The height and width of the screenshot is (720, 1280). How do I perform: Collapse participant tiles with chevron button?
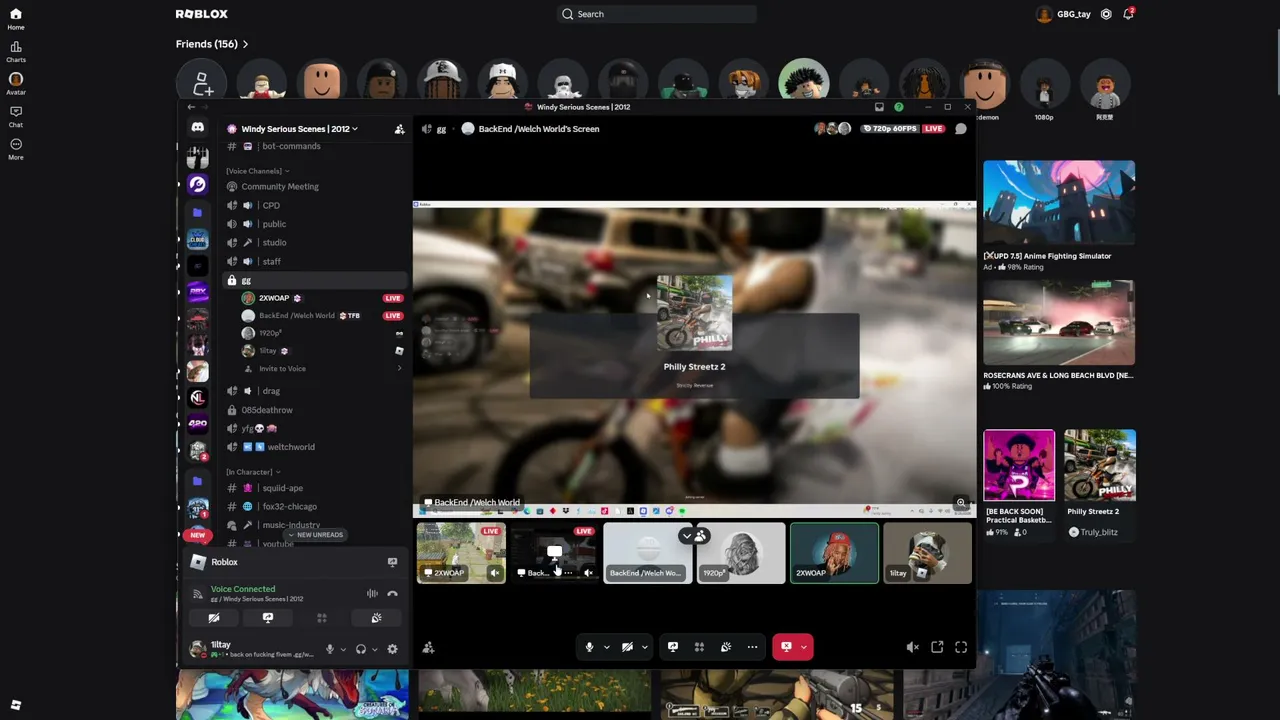coord(687,537)
